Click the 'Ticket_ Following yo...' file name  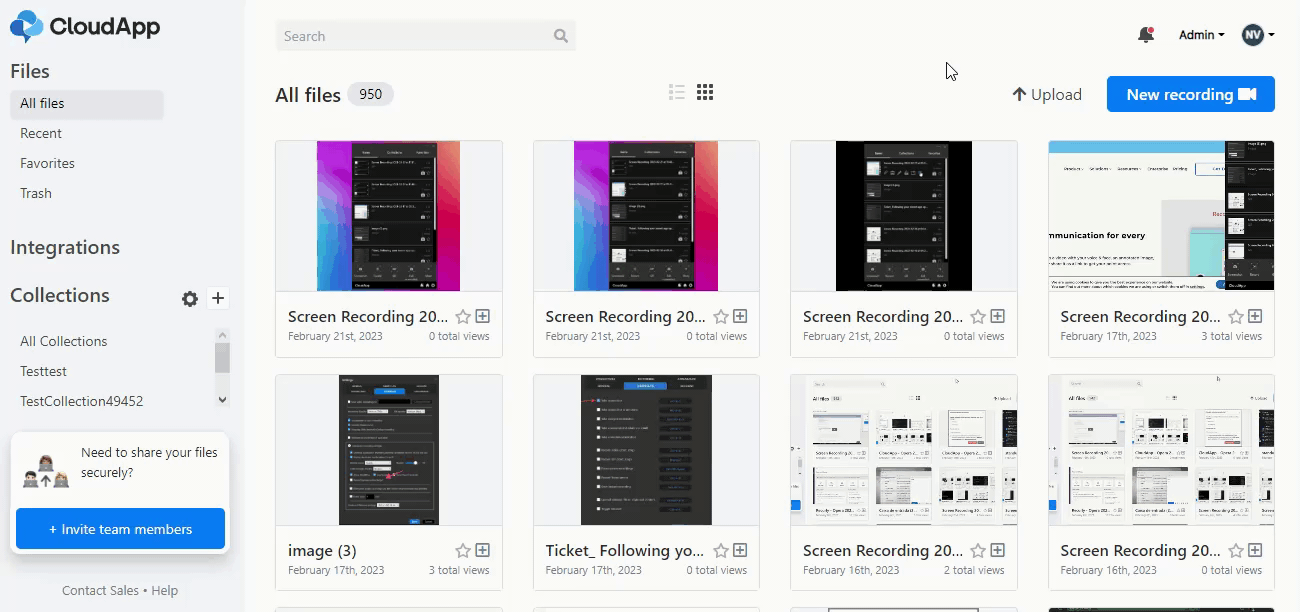[625, 550]
